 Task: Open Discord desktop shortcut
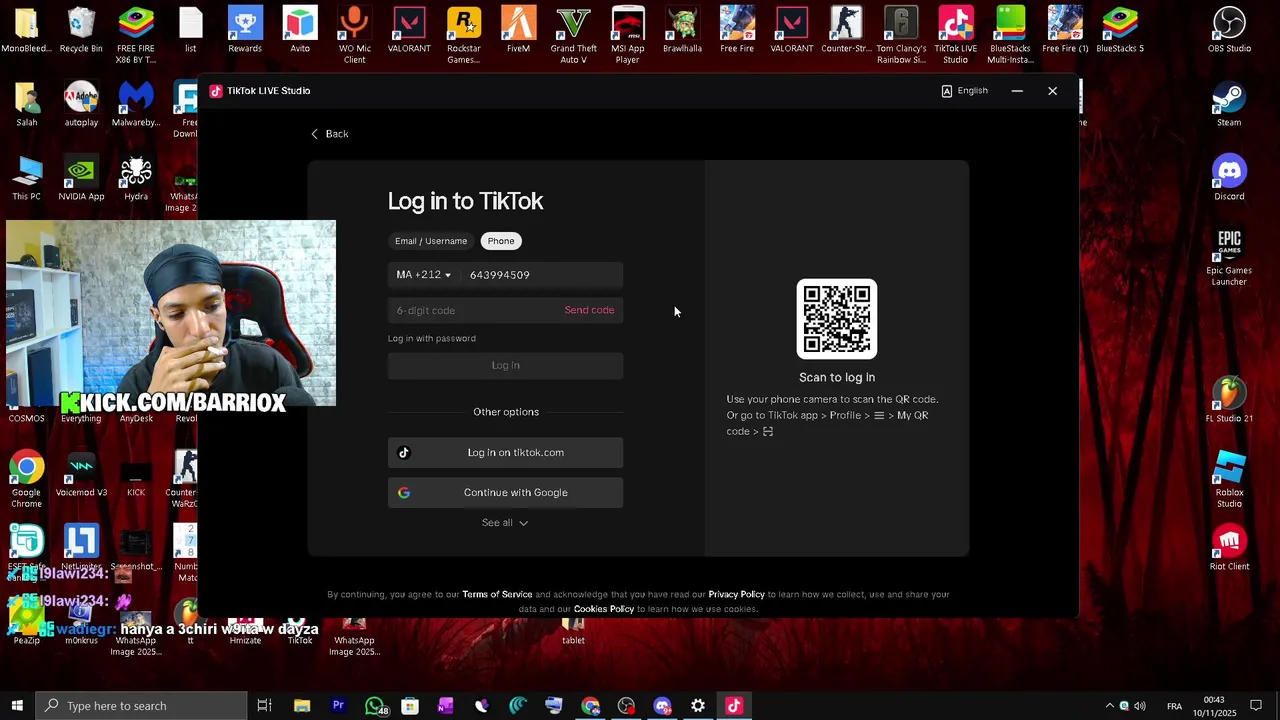1229,178
